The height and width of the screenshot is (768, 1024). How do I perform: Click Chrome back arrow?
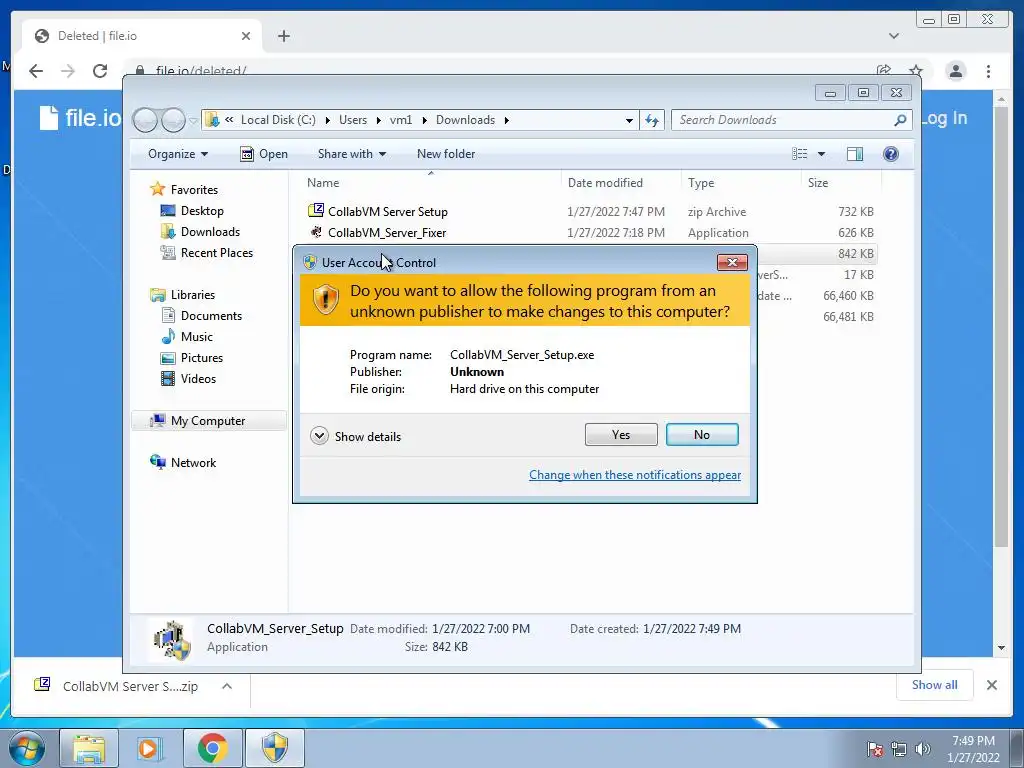36,71
